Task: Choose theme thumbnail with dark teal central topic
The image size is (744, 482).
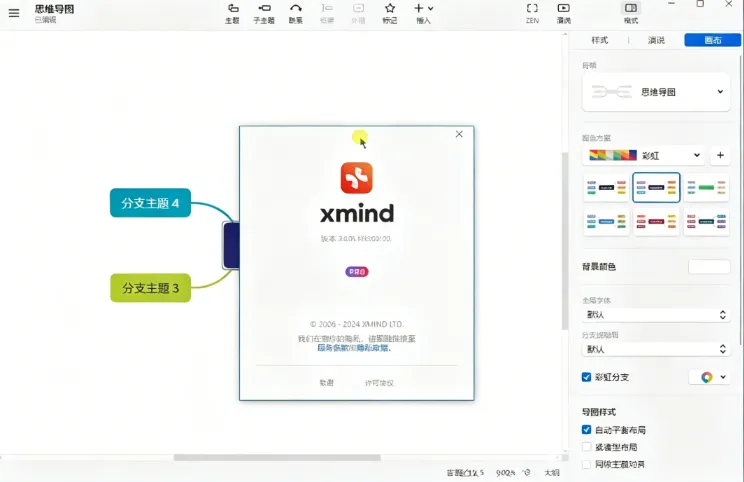Action: click(x=706, y=222)
